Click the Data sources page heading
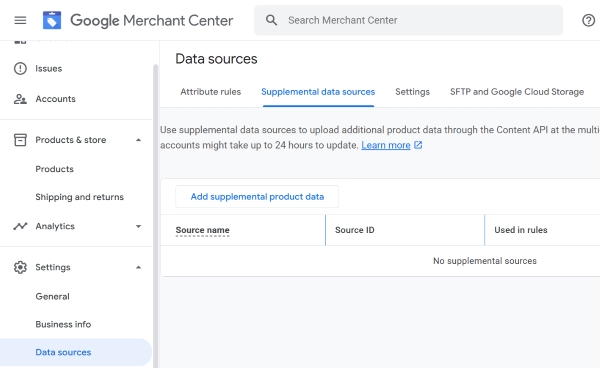Viewport: 600px width, 368px height. 216,59
